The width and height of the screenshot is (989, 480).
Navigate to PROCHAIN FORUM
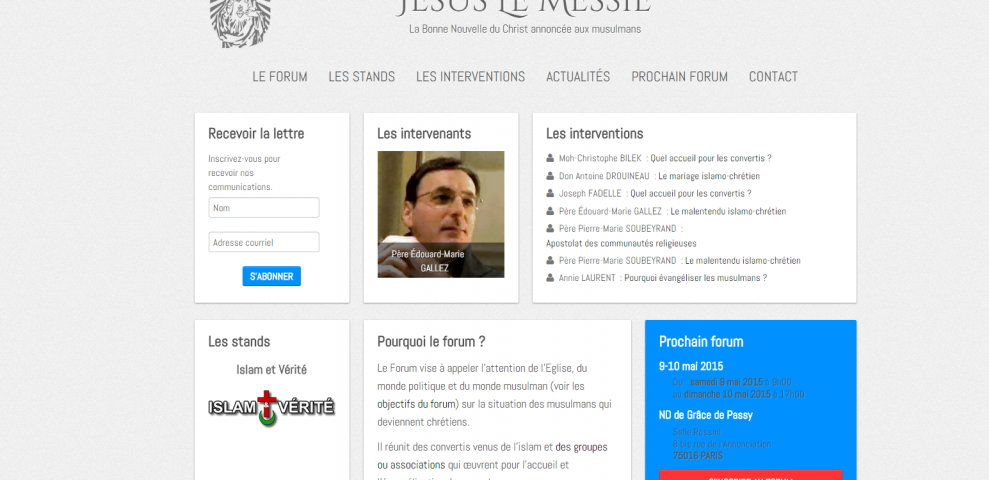pyautogui.click(x=679, y=77)
